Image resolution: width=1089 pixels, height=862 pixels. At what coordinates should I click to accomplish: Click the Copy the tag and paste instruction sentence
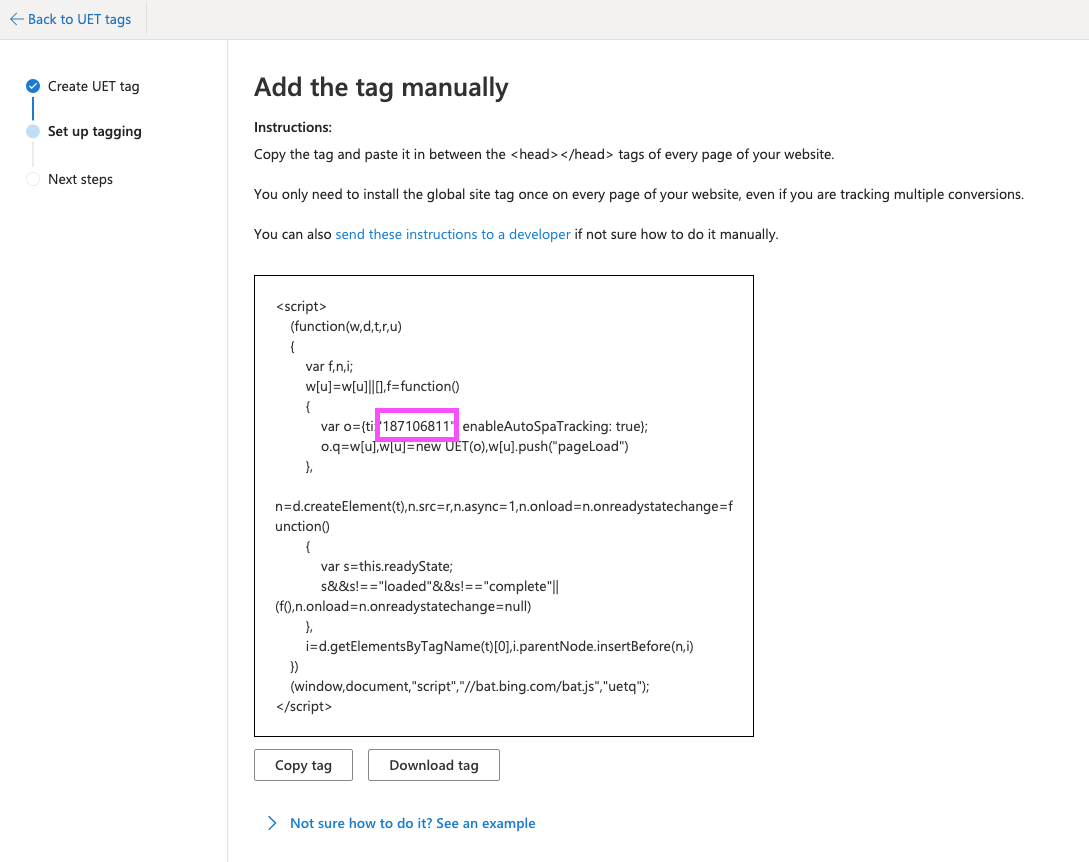[x=544, y=155]
